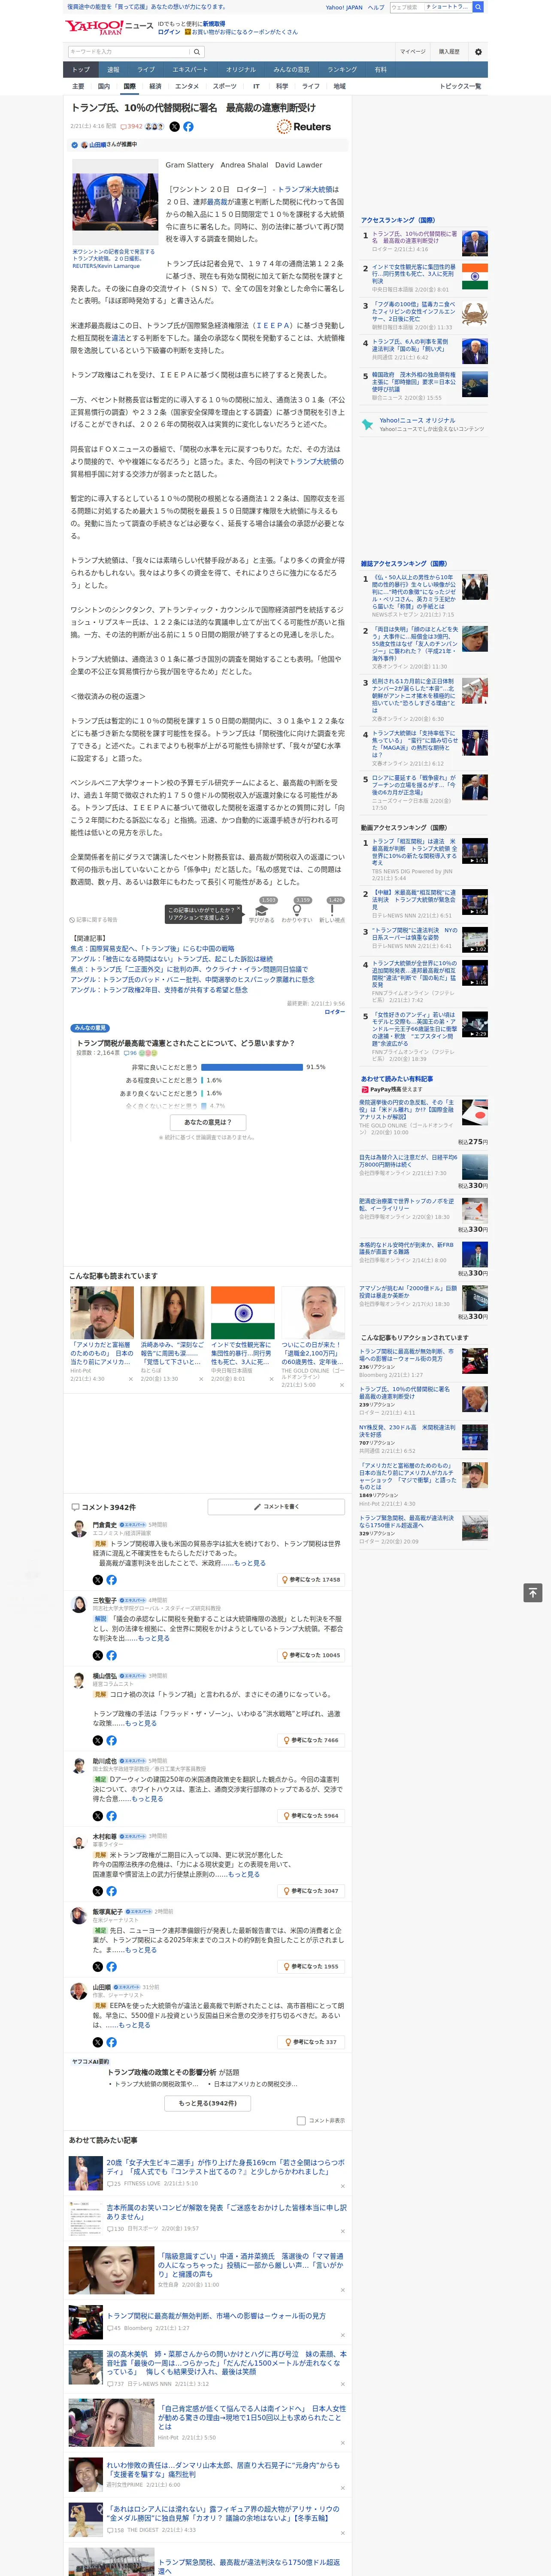Select the スポーツ category tab
This screenshot has width=551, height=2576.
[224, 87]
